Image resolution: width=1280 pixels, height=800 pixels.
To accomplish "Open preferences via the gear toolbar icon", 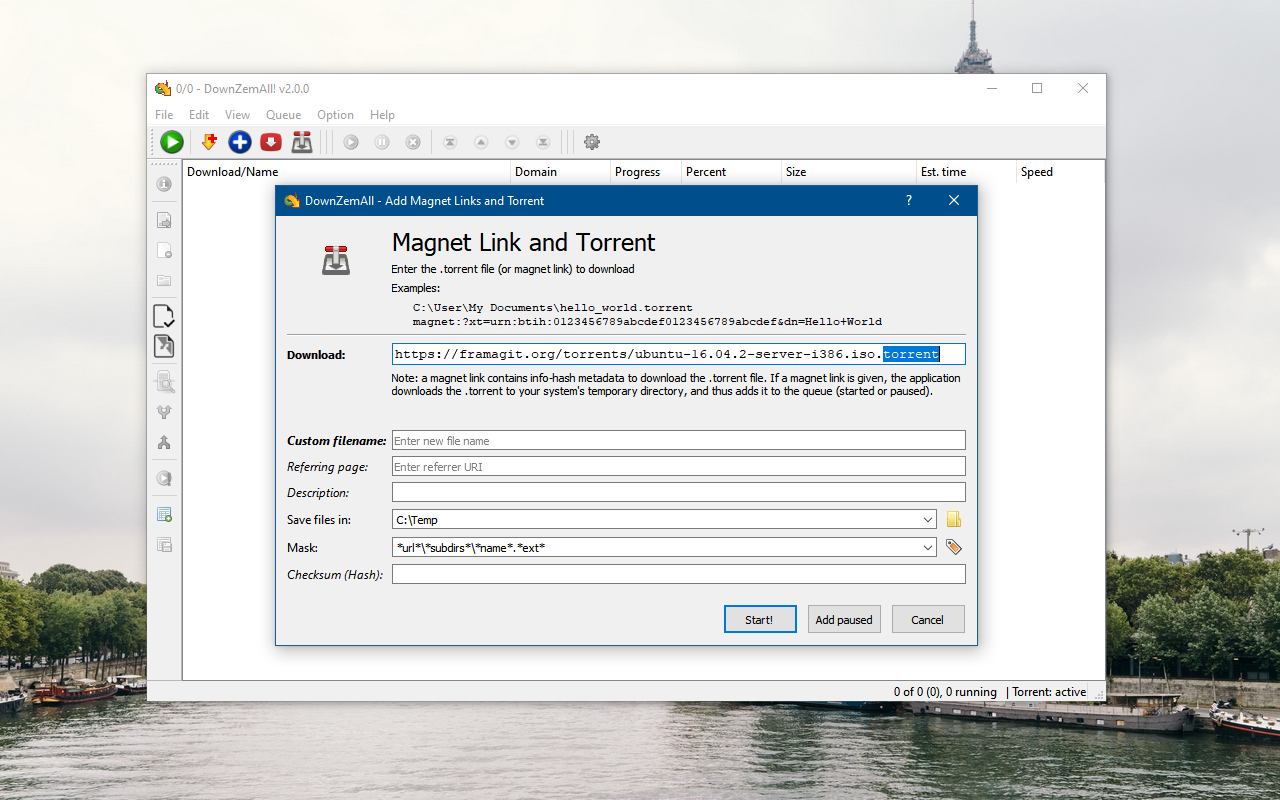I will [x=592, y=142].
